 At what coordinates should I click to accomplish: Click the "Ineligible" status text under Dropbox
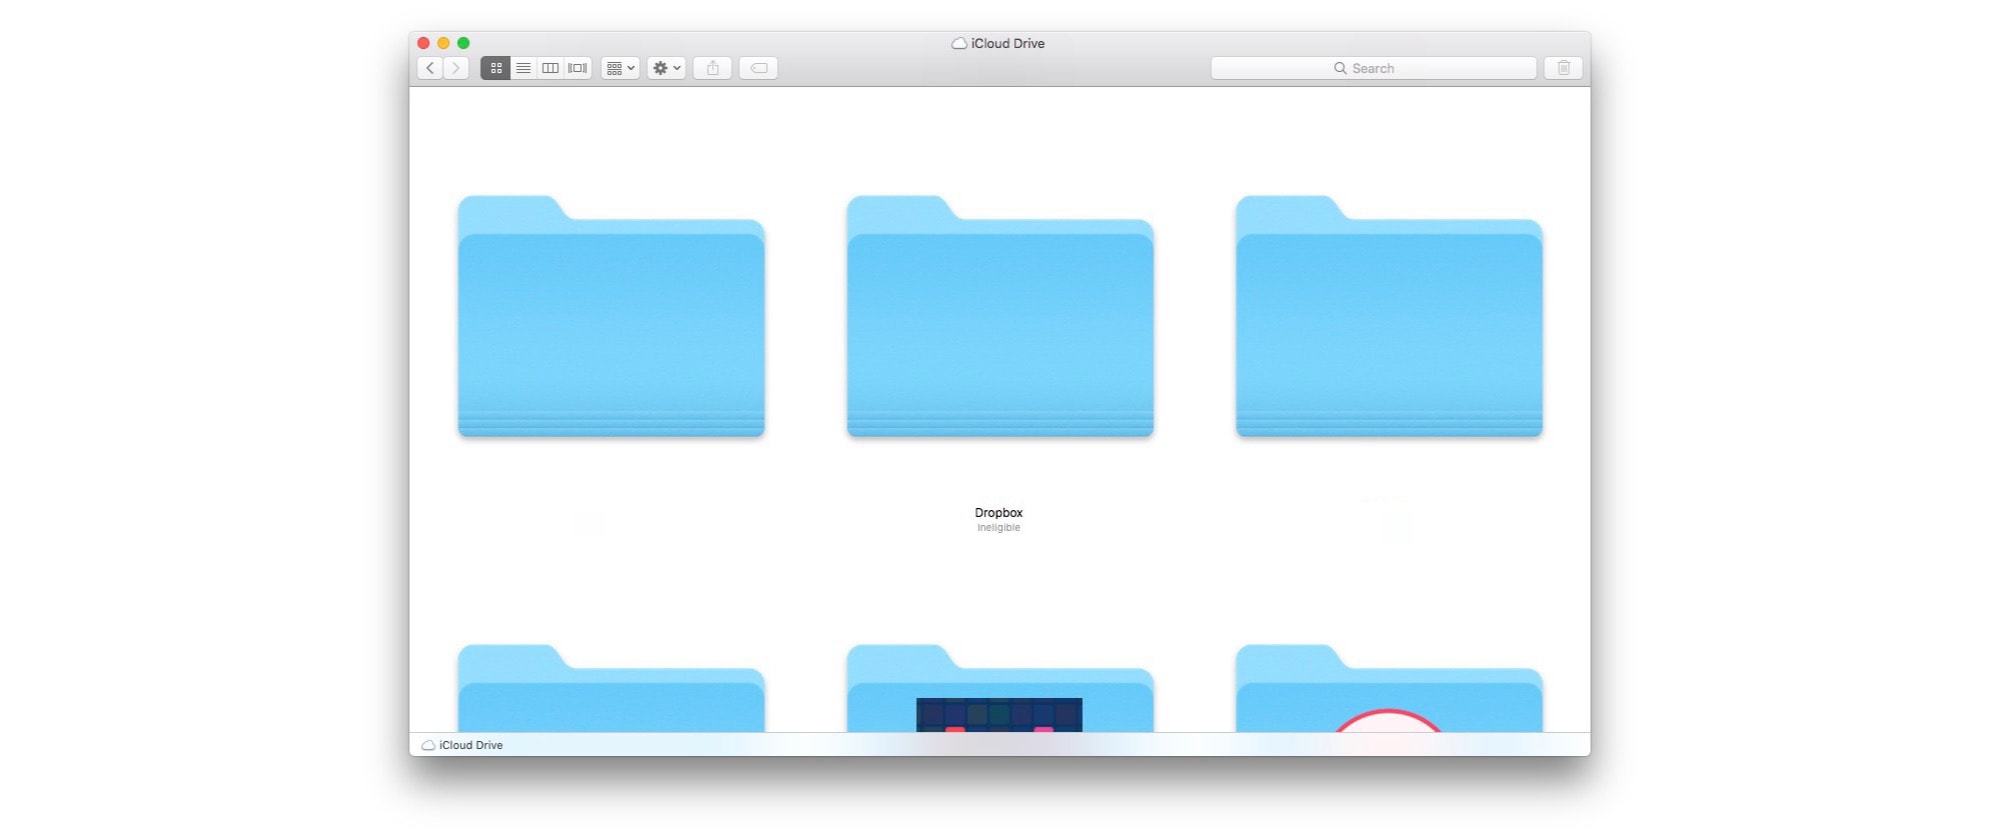(x=999, y=528)
